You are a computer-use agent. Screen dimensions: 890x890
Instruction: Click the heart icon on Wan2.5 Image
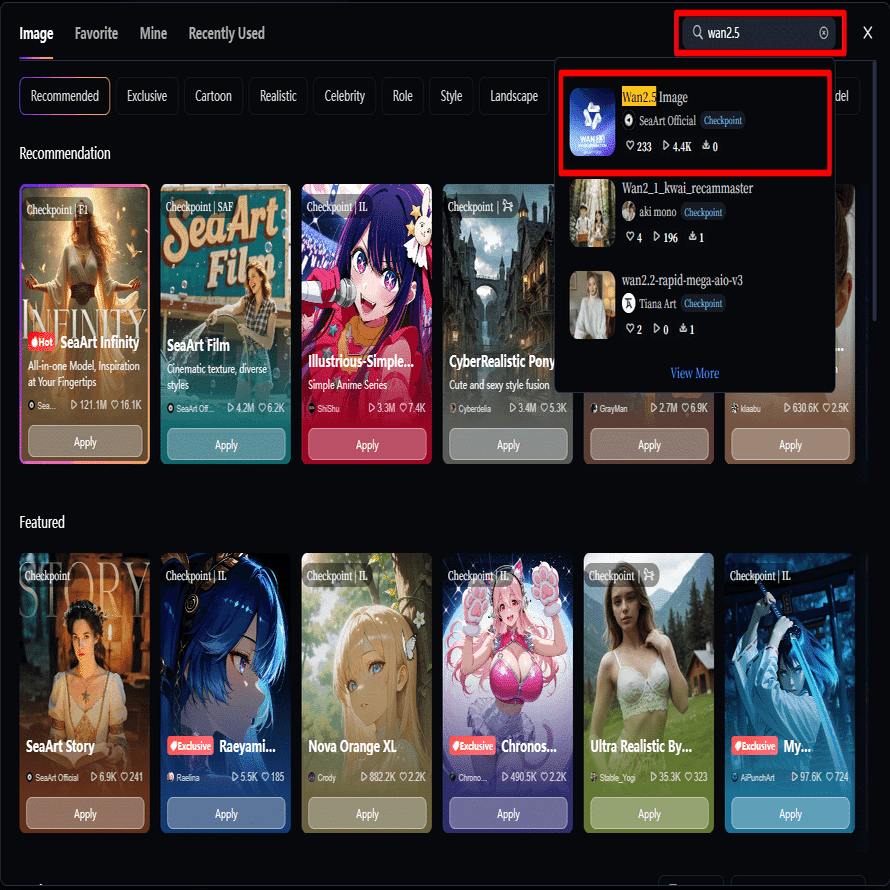pos(629,146)
